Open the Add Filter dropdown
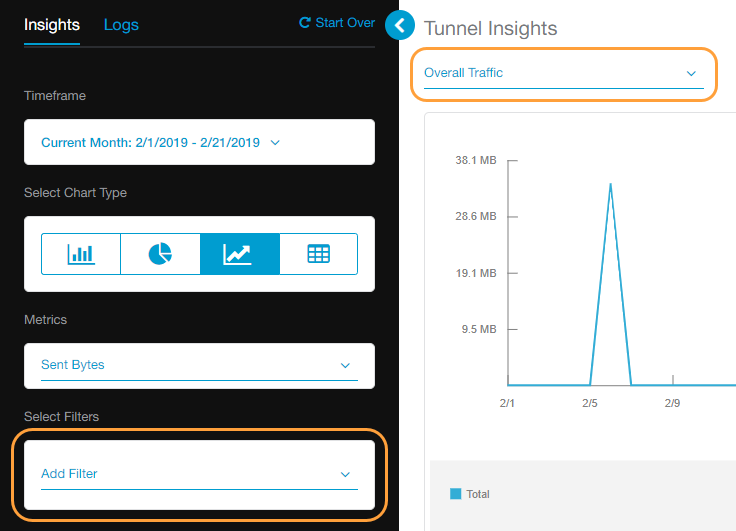This screenshot has width=736, height=531. click(x=198, y=474)
